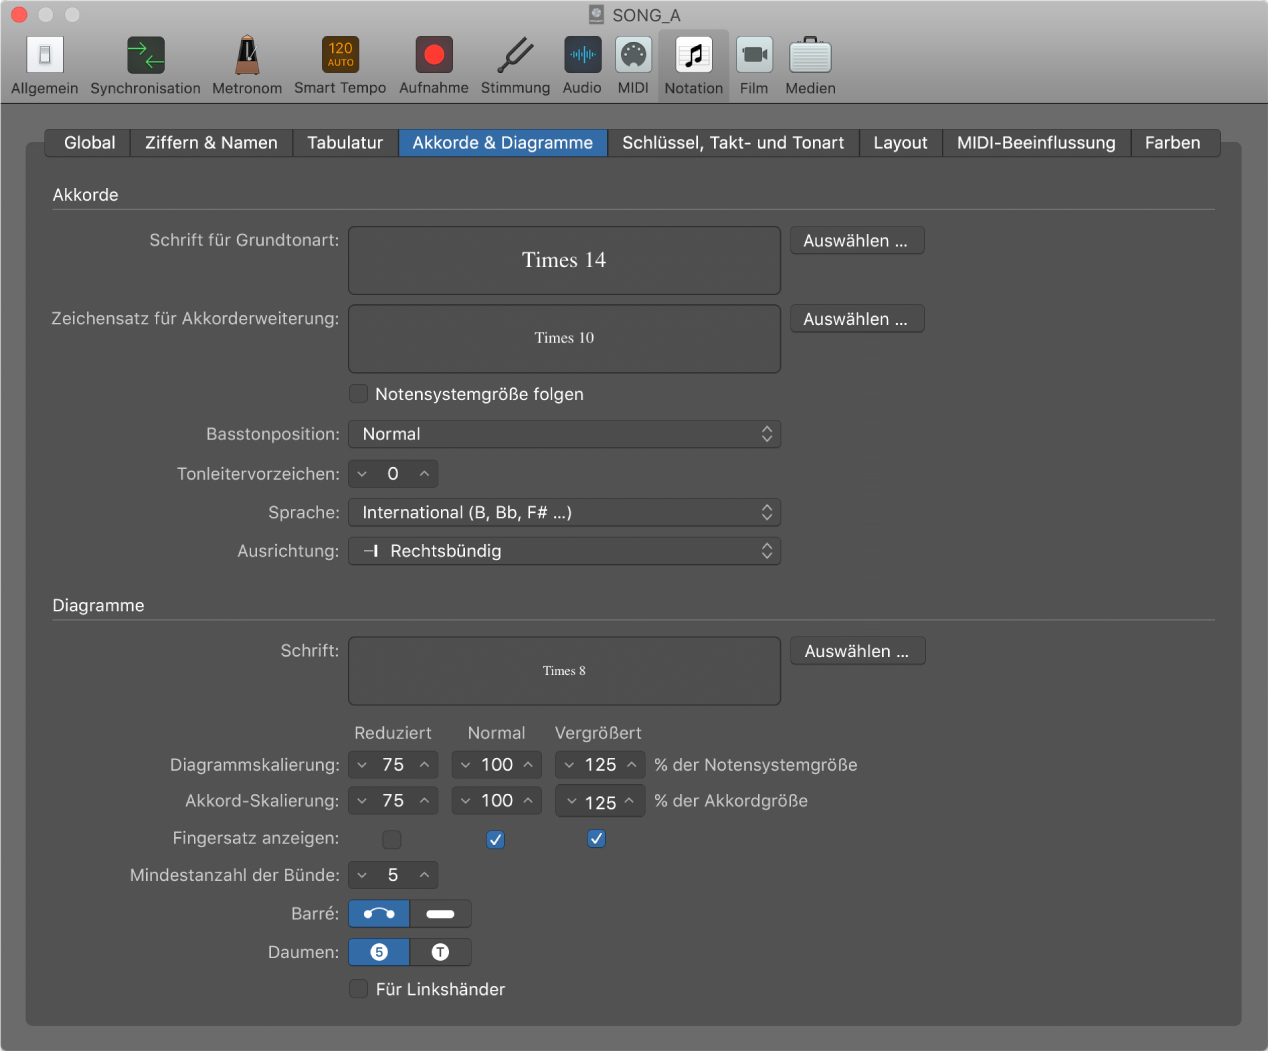Open the MIDI settings pane
This screenshot has width=1269, height=1053.
coord(633,56)
